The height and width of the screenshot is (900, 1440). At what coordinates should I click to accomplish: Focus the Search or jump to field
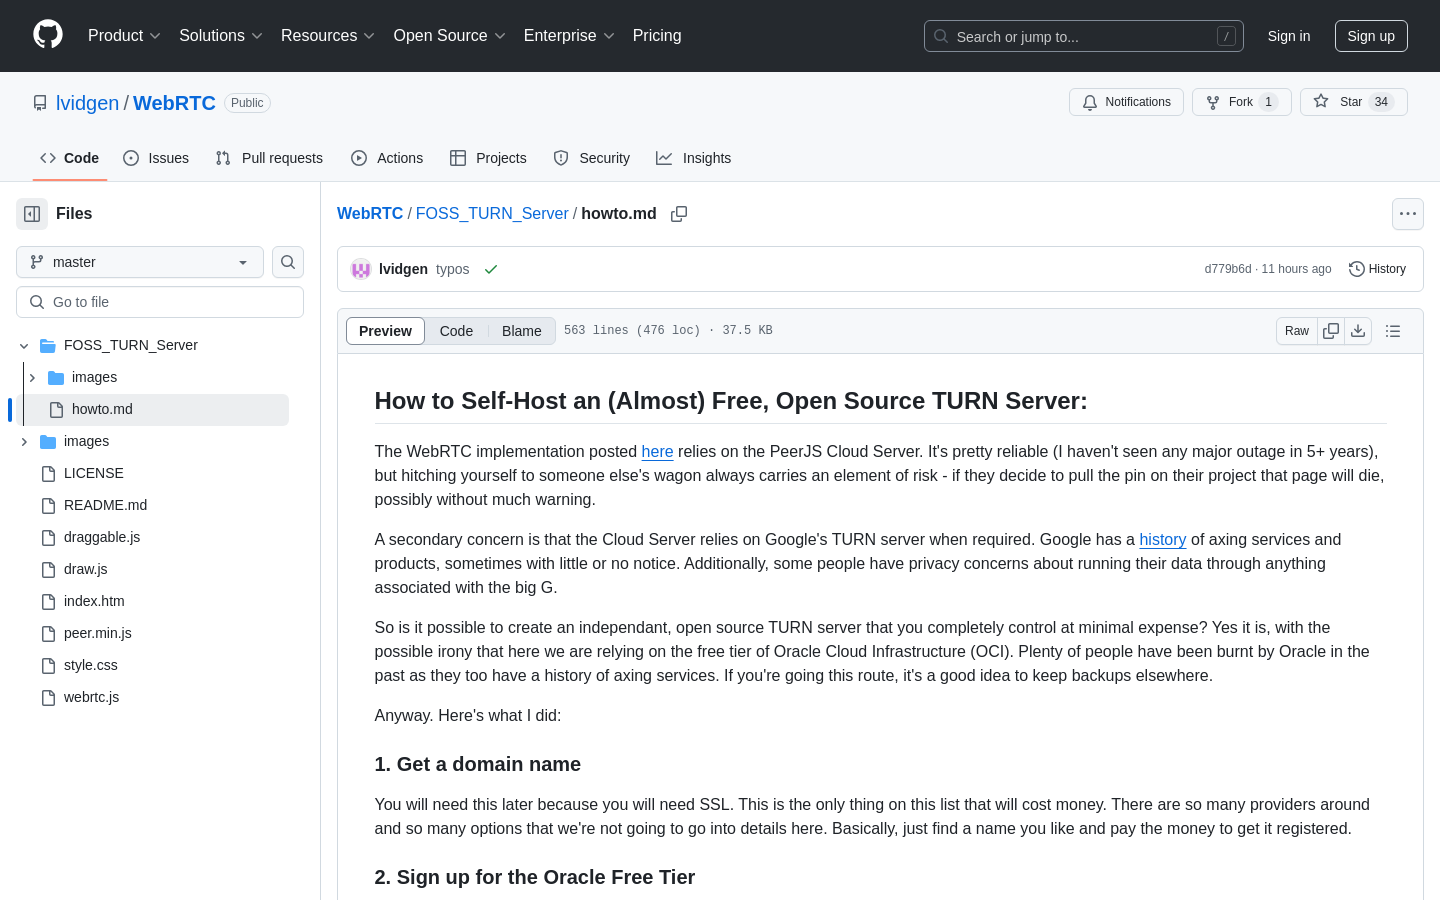tap(1084, 36)
